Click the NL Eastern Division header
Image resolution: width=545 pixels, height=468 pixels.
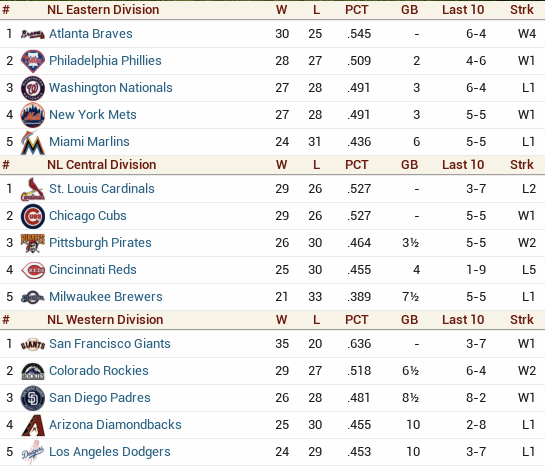point(103,10)
